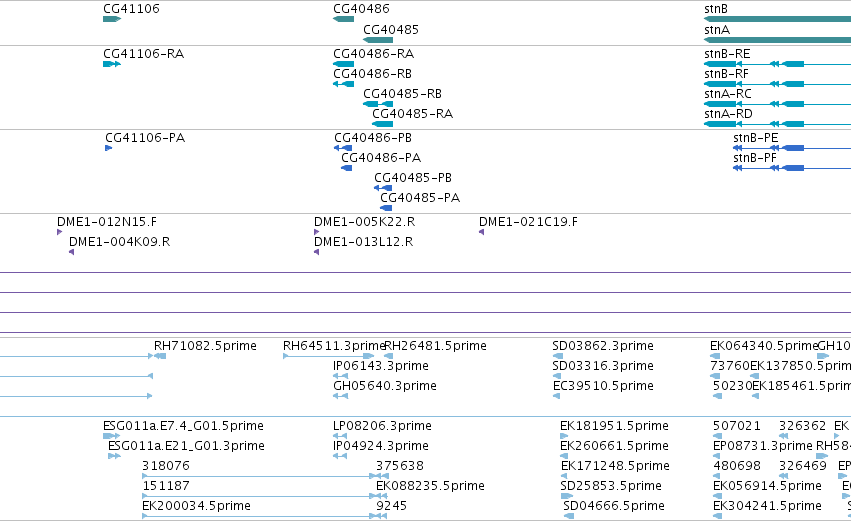Click the 151187 feature label

pyautogui.click(x=166, y=486)
